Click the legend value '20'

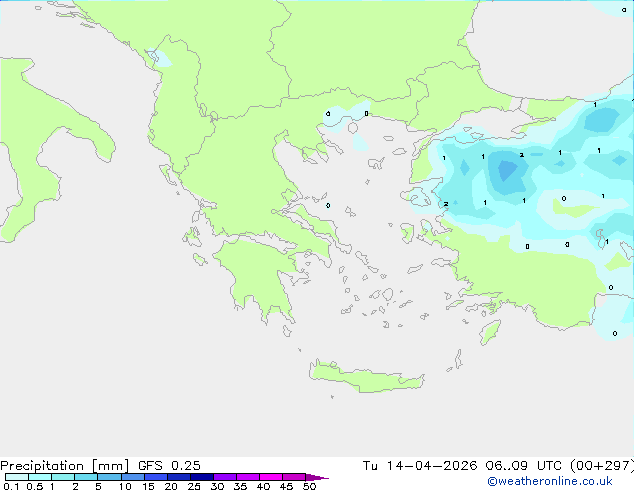click(171, 486)
